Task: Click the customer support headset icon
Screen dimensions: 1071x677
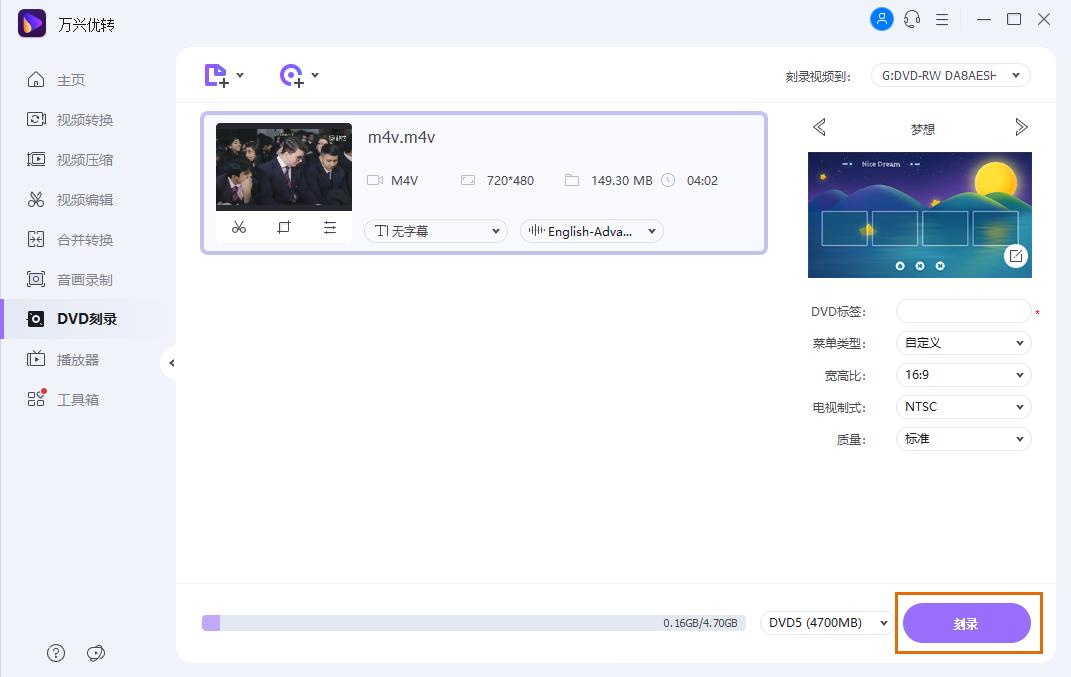Action: pos(912,19)
